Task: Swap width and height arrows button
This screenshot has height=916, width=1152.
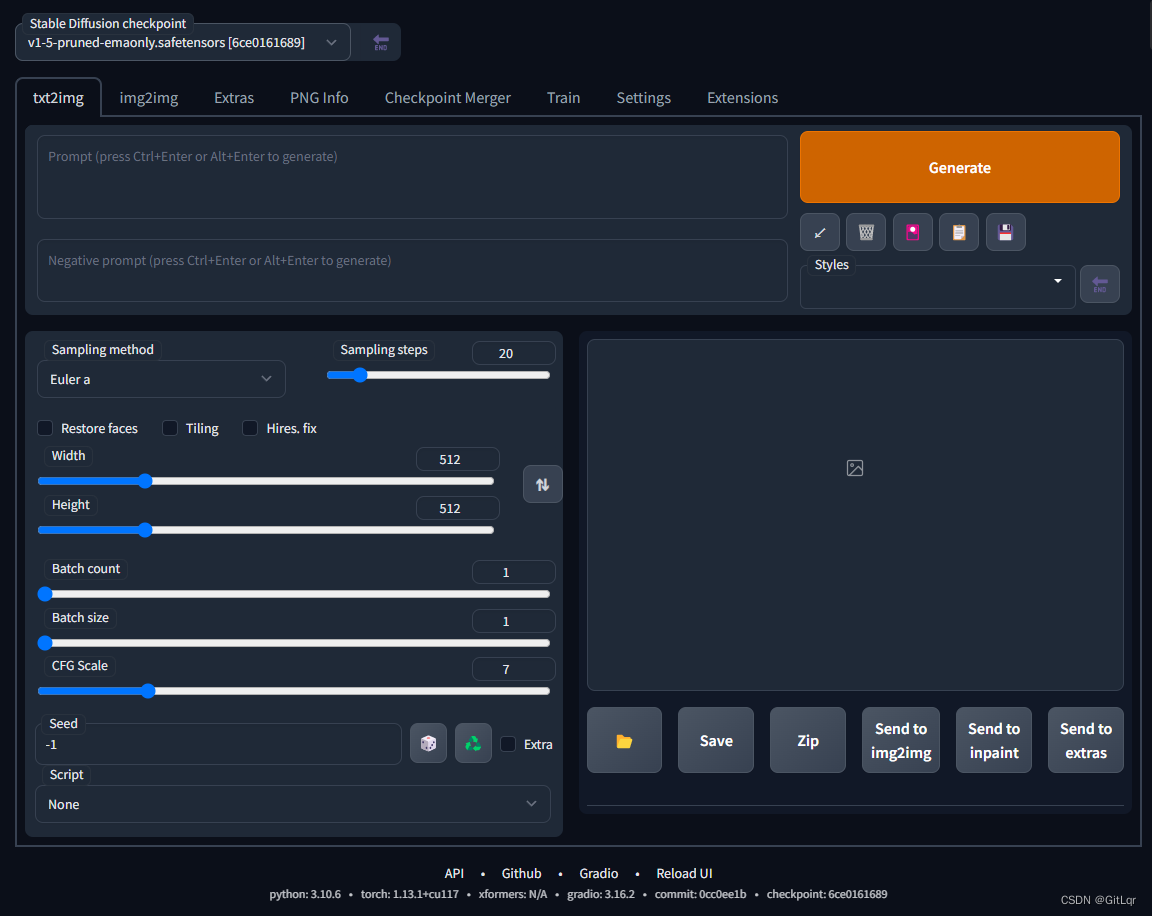Action: point(542,484)
